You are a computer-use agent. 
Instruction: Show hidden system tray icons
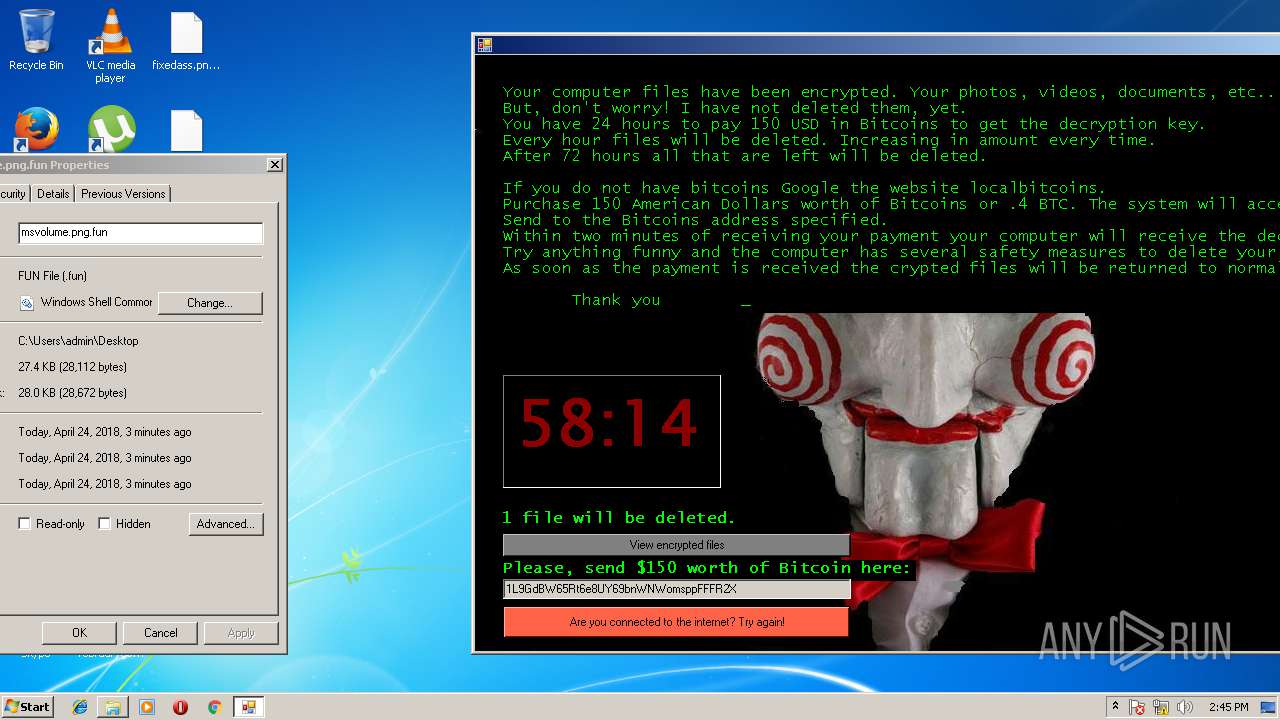pyautogui.click(x=1115, y=707)
